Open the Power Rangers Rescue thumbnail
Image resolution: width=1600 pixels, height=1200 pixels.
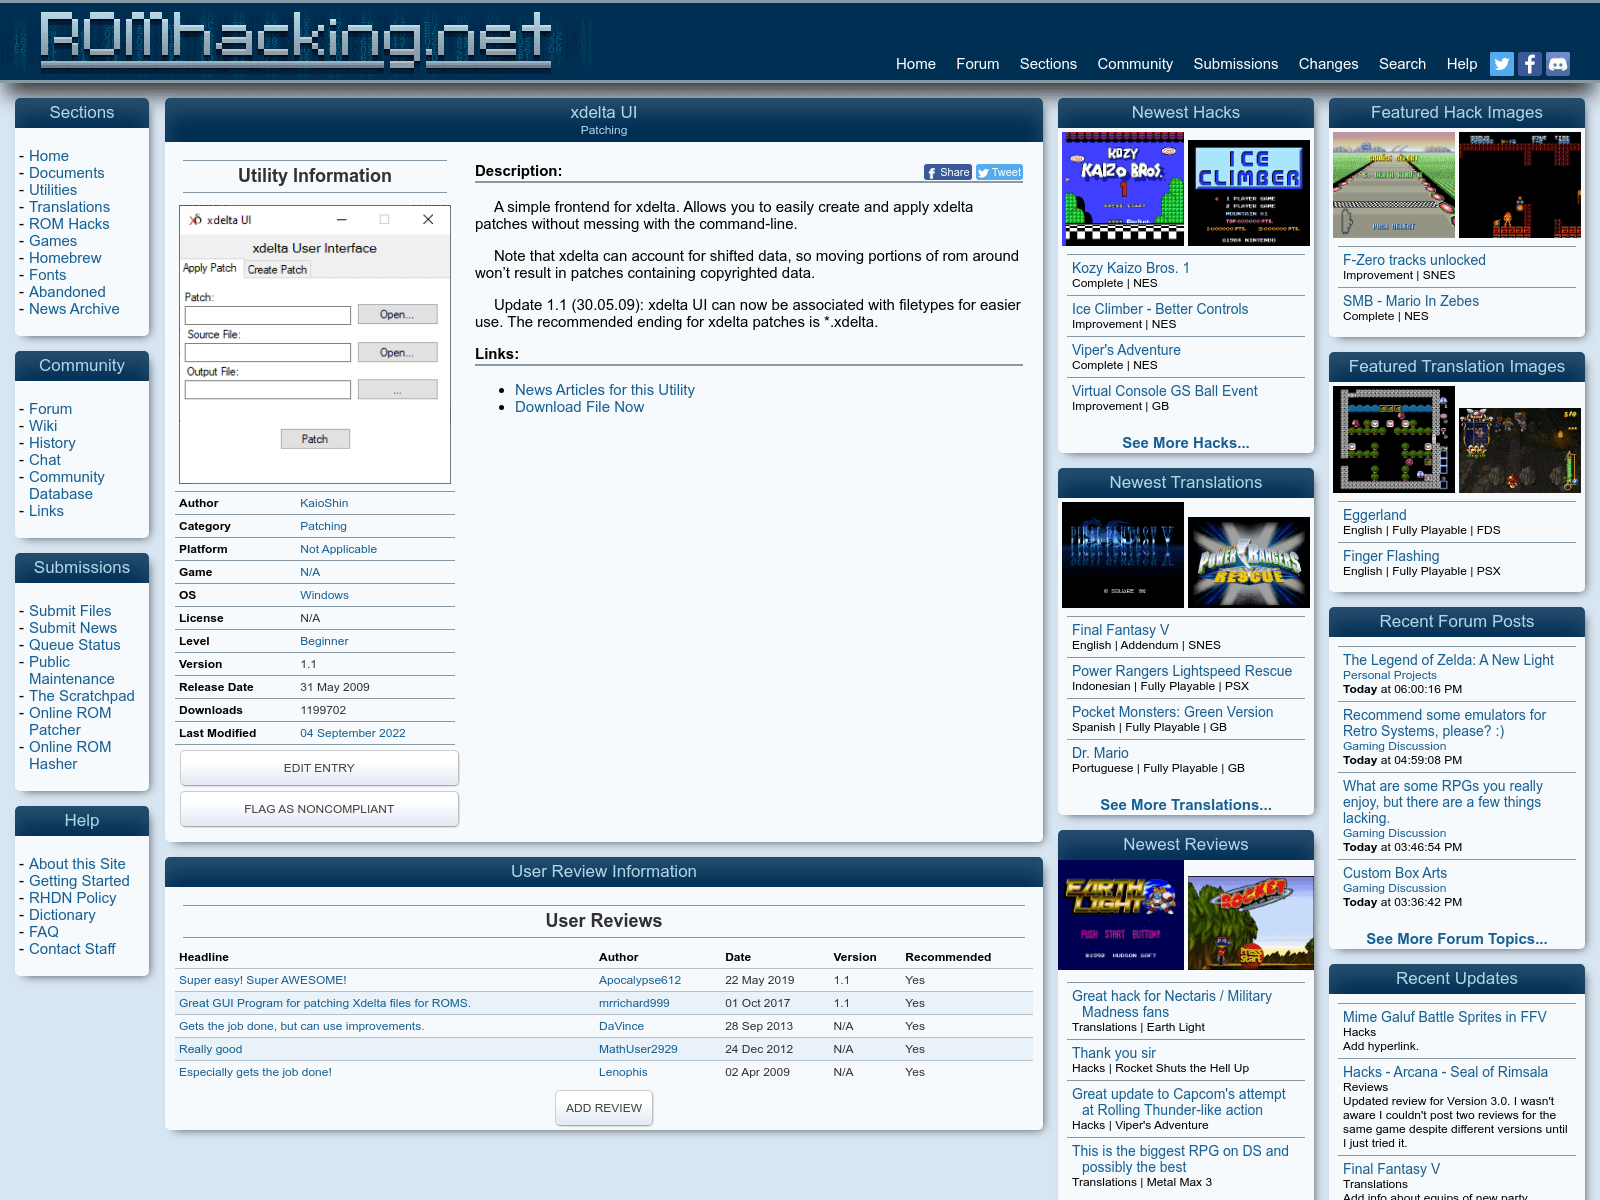pyautogui.click(x=1249, y=562)
